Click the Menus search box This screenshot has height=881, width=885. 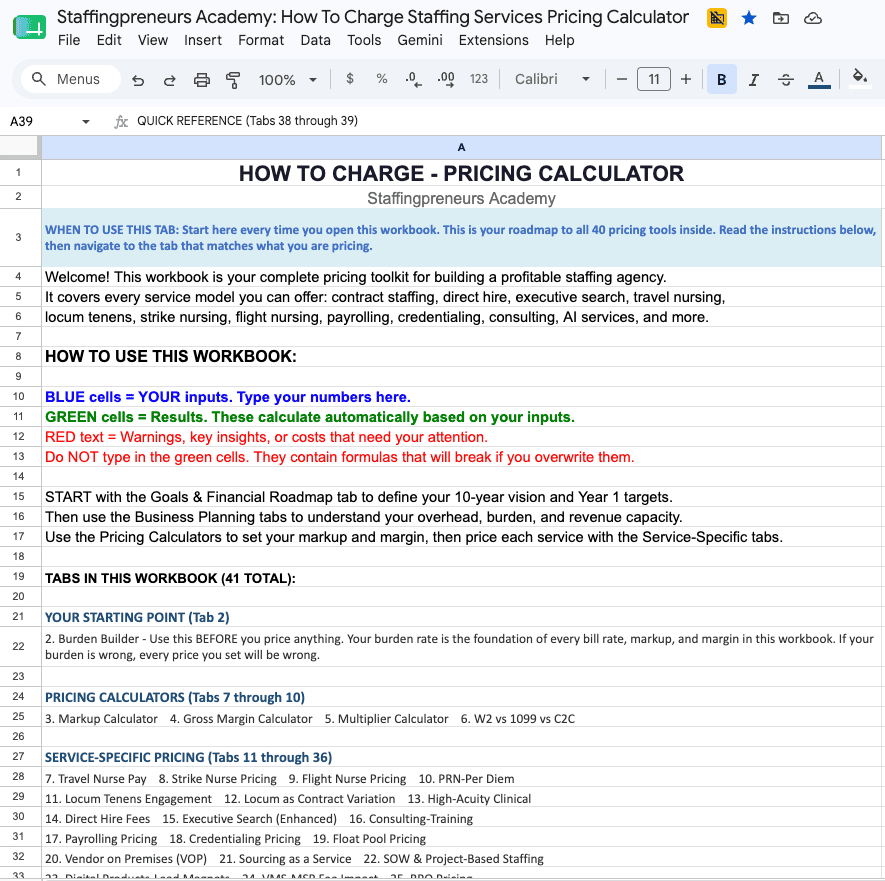point(71,79)
